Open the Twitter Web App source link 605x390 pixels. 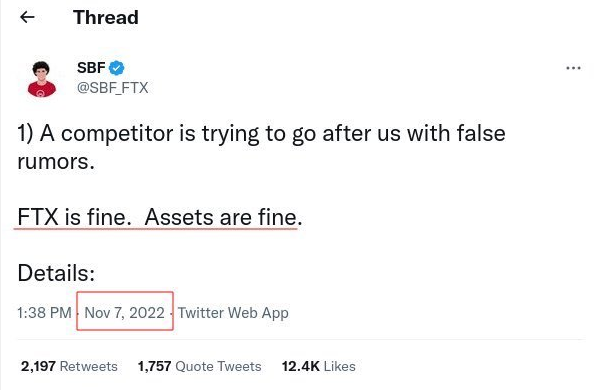tap(233, 313)
